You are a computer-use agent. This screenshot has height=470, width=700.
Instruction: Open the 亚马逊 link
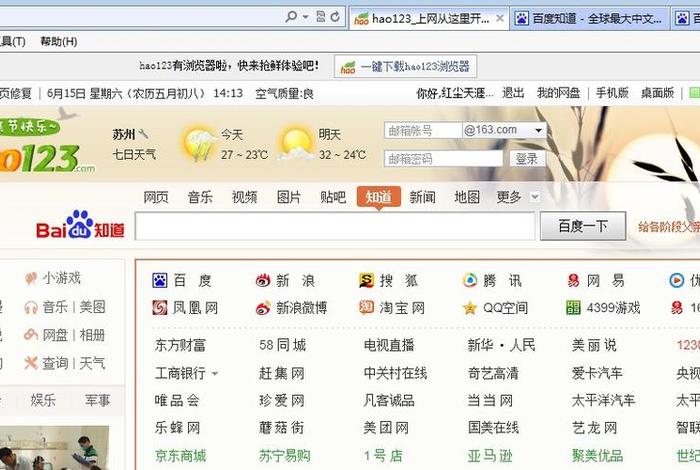click(x=490, y=456)
